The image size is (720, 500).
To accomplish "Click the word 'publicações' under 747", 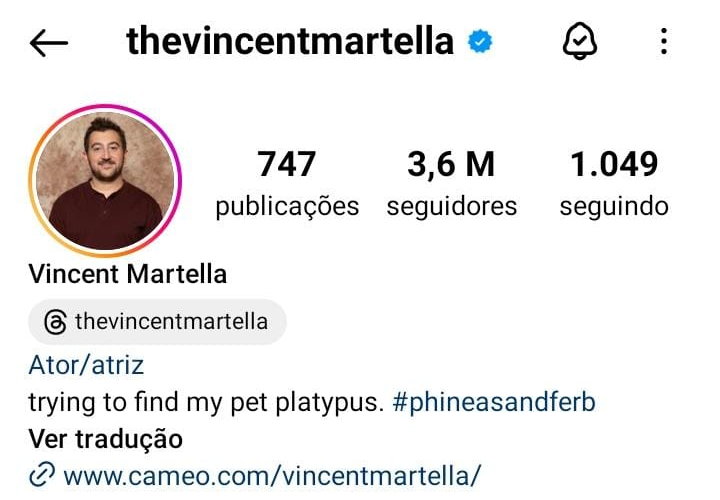I will (x=287, y=207).
